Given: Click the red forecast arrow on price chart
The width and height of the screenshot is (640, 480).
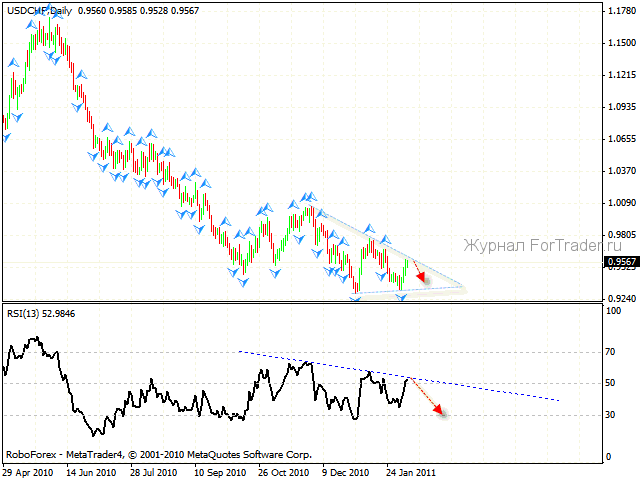Looking at the screenshot, I should click(418, 272).
